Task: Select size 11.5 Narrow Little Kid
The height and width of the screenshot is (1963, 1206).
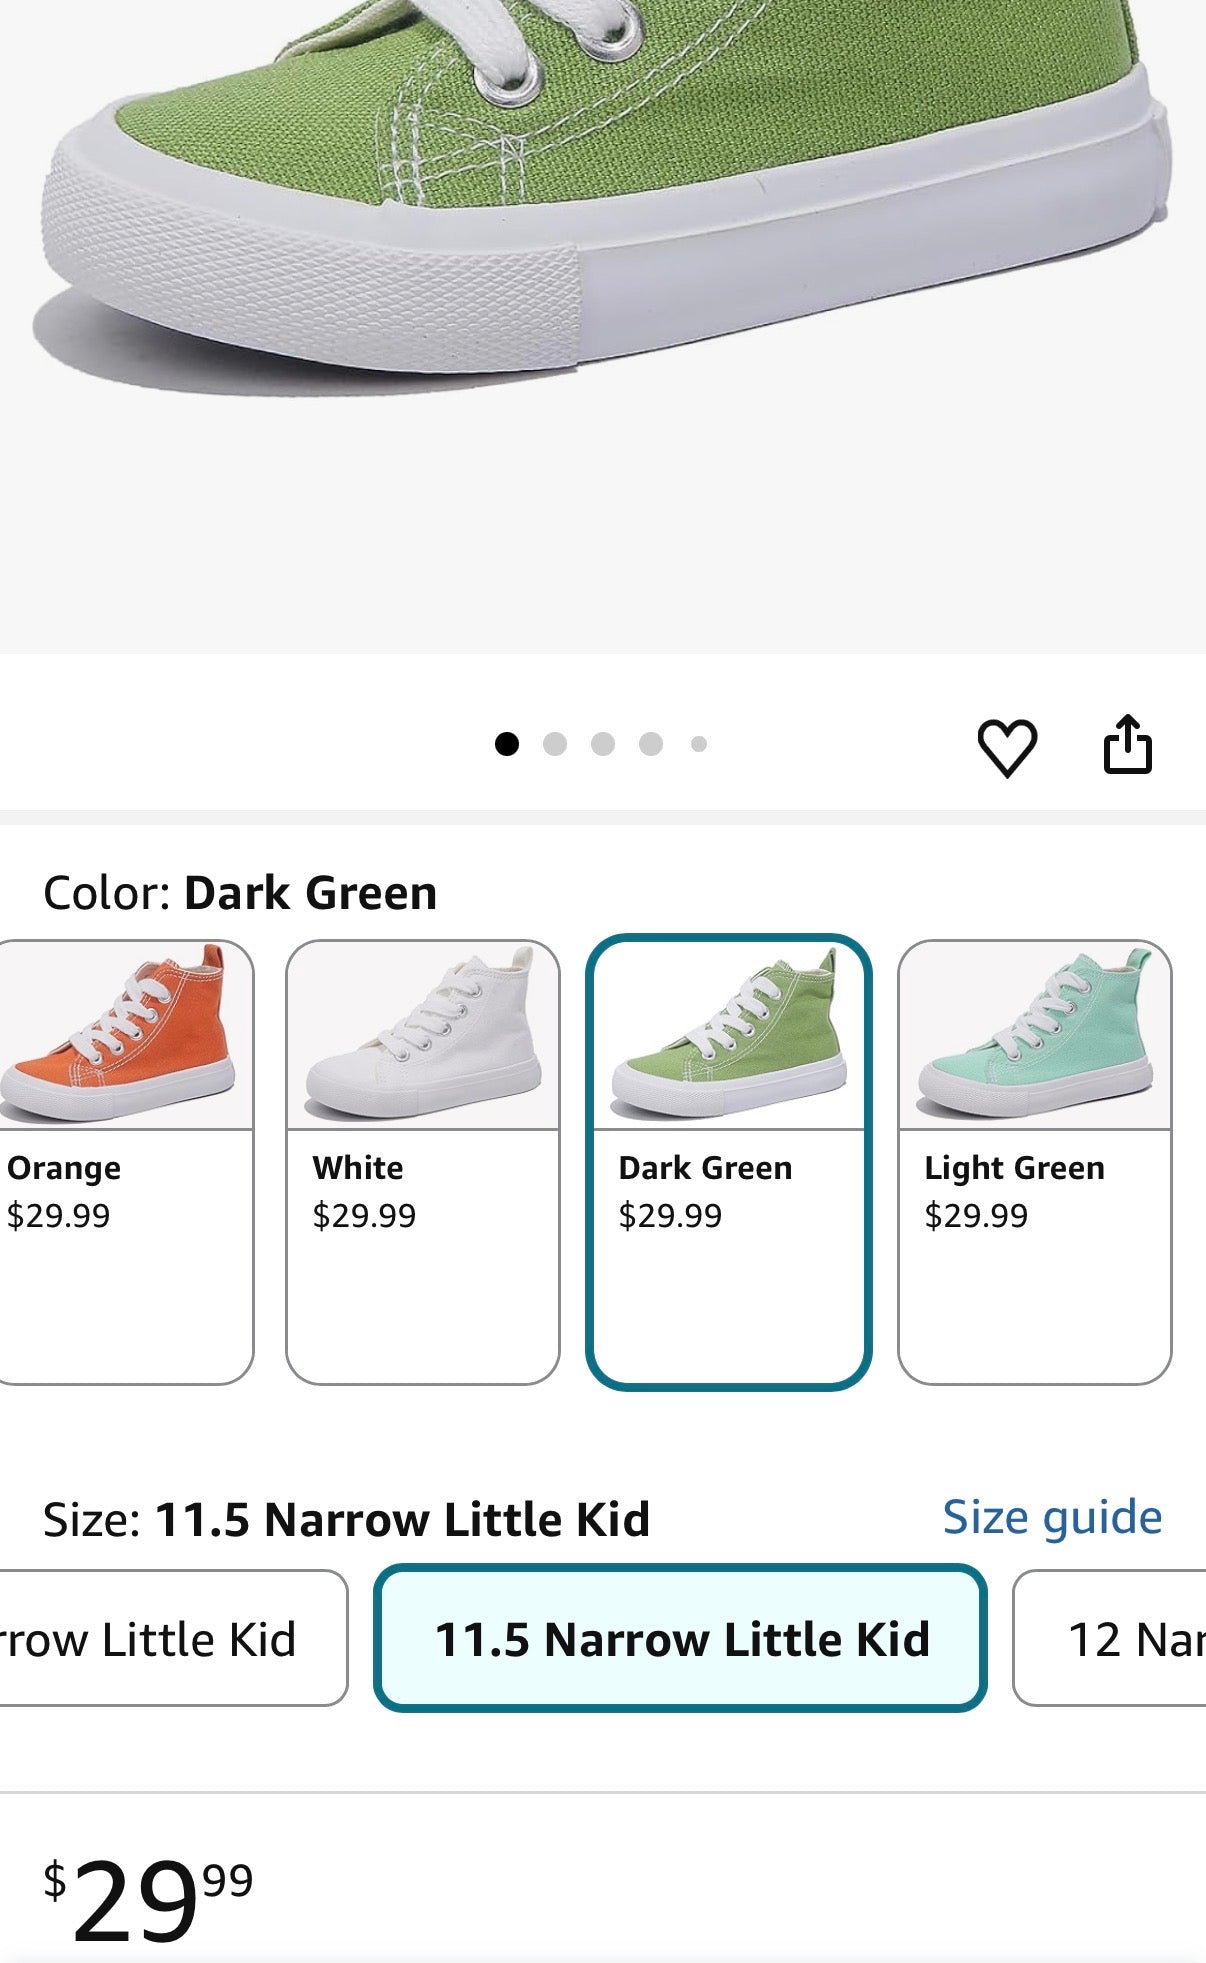Action: [680, 1639]
